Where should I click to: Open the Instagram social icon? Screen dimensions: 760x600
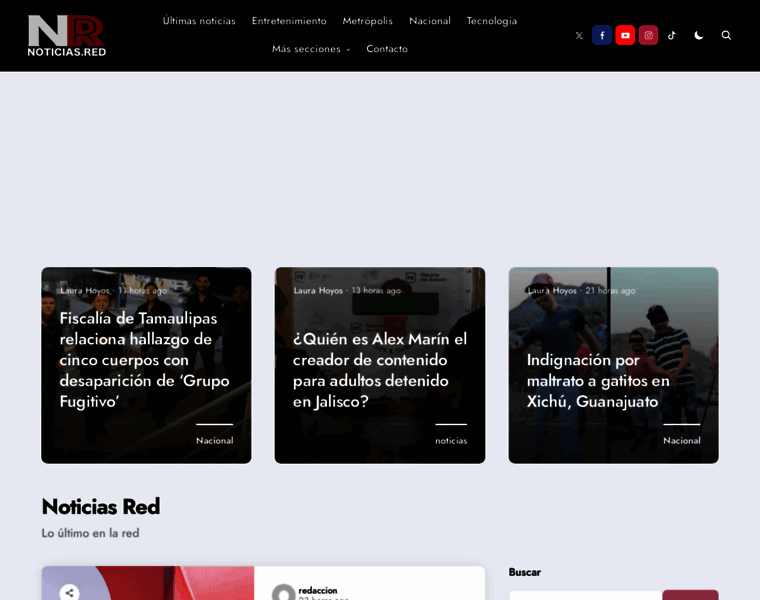coord(649,35)
